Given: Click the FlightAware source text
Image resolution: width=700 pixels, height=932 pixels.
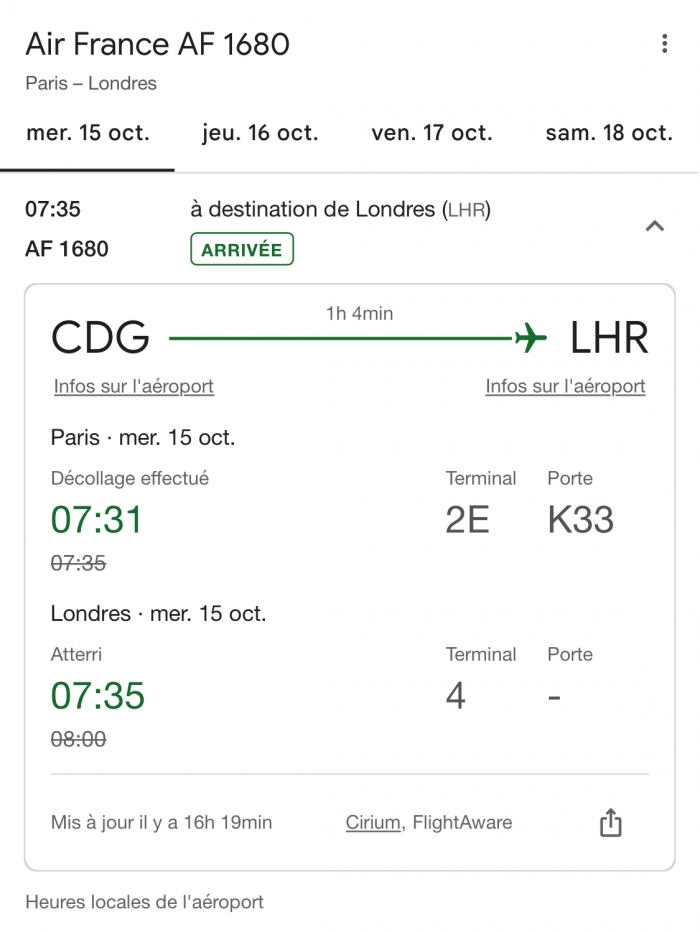Looking at the screenshot, I should coord(462,823).
